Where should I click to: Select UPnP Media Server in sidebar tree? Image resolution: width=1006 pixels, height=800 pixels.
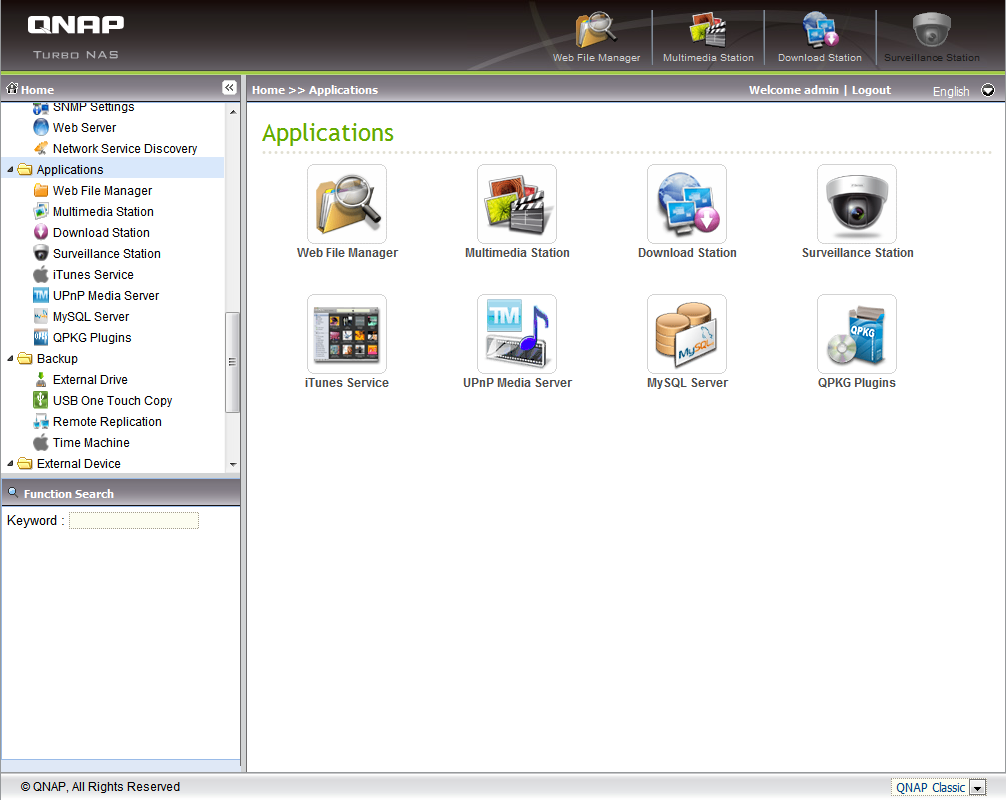[106, 296]
